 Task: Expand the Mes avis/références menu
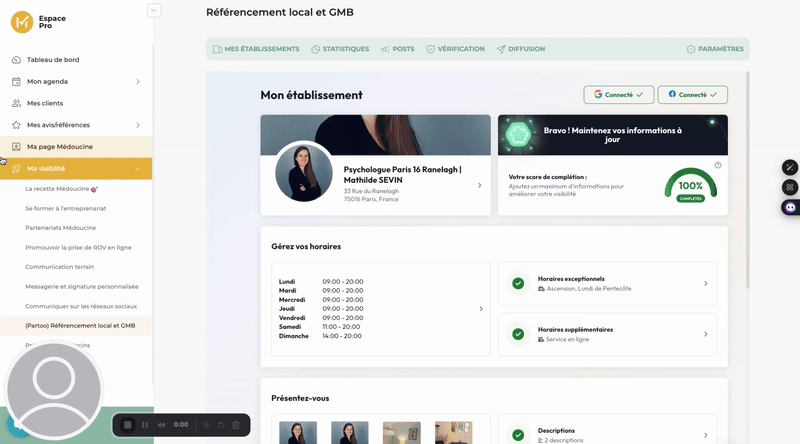tap(137, 125)
